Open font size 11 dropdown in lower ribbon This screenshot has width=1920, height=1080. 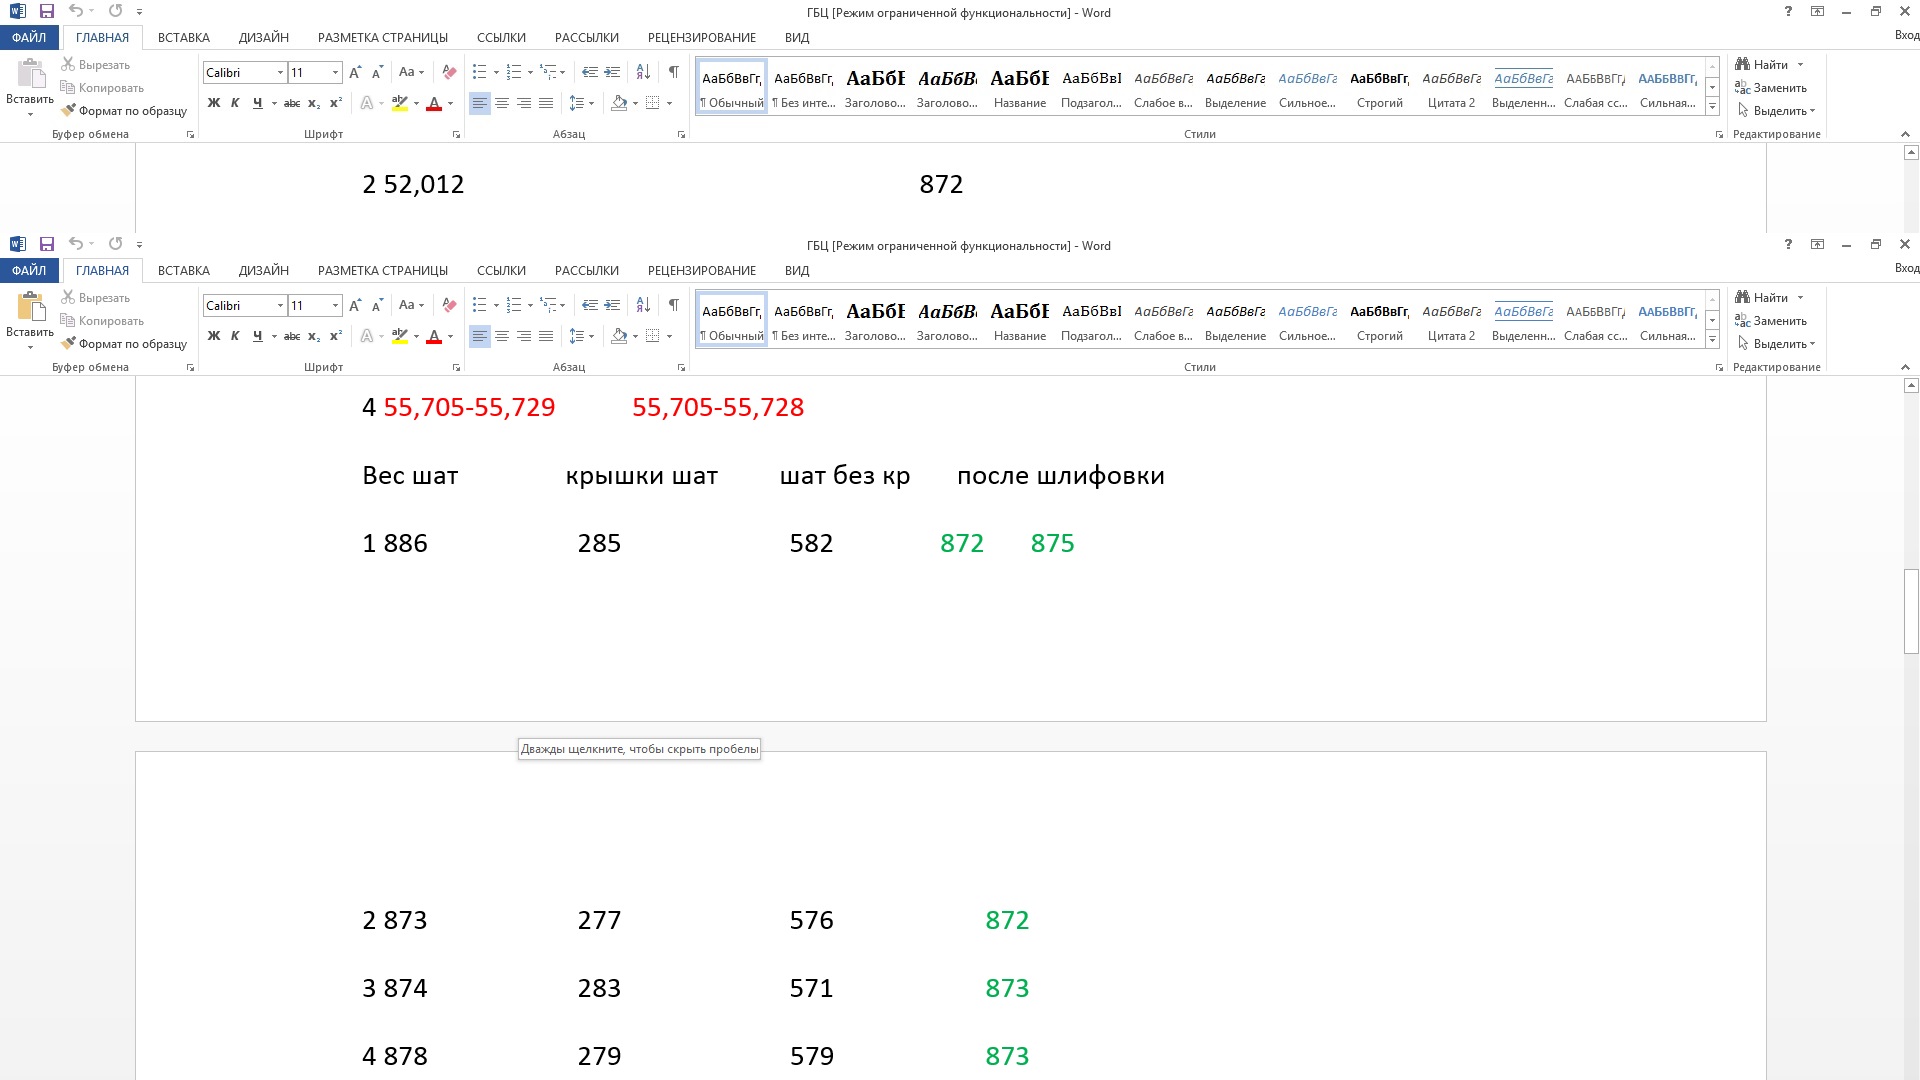point(335,305)
